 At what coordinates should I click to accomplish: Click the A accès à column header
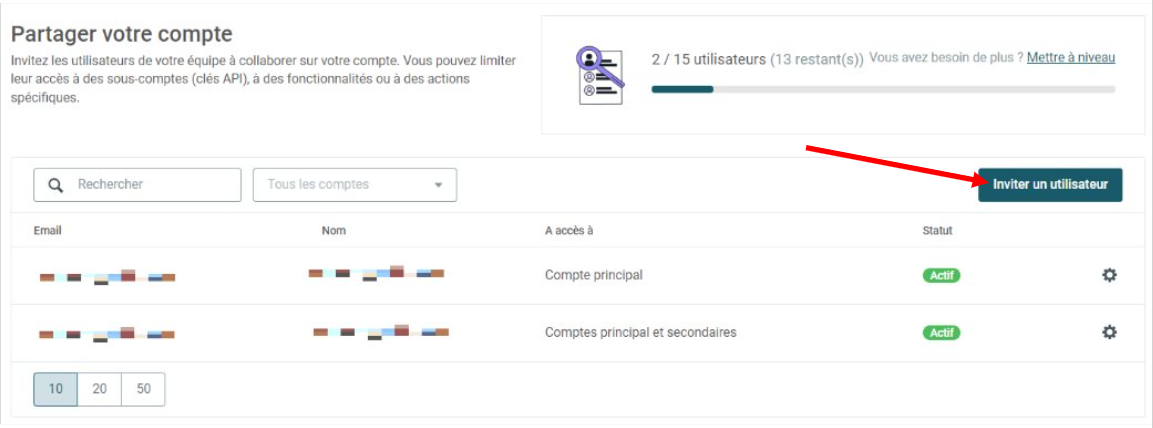click(x=569, y=231)
